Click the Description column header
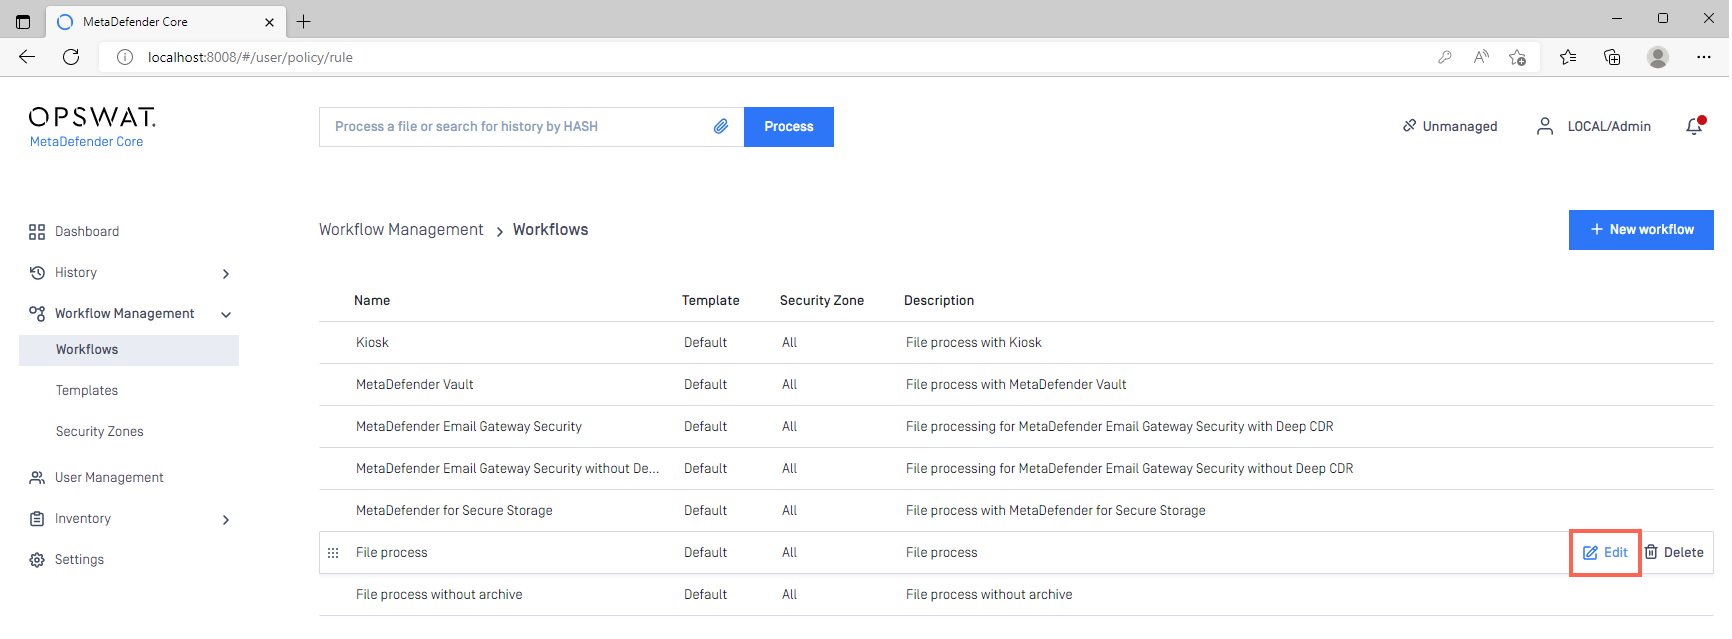This screenshot has height=639, width=1732. pos(939,301)
